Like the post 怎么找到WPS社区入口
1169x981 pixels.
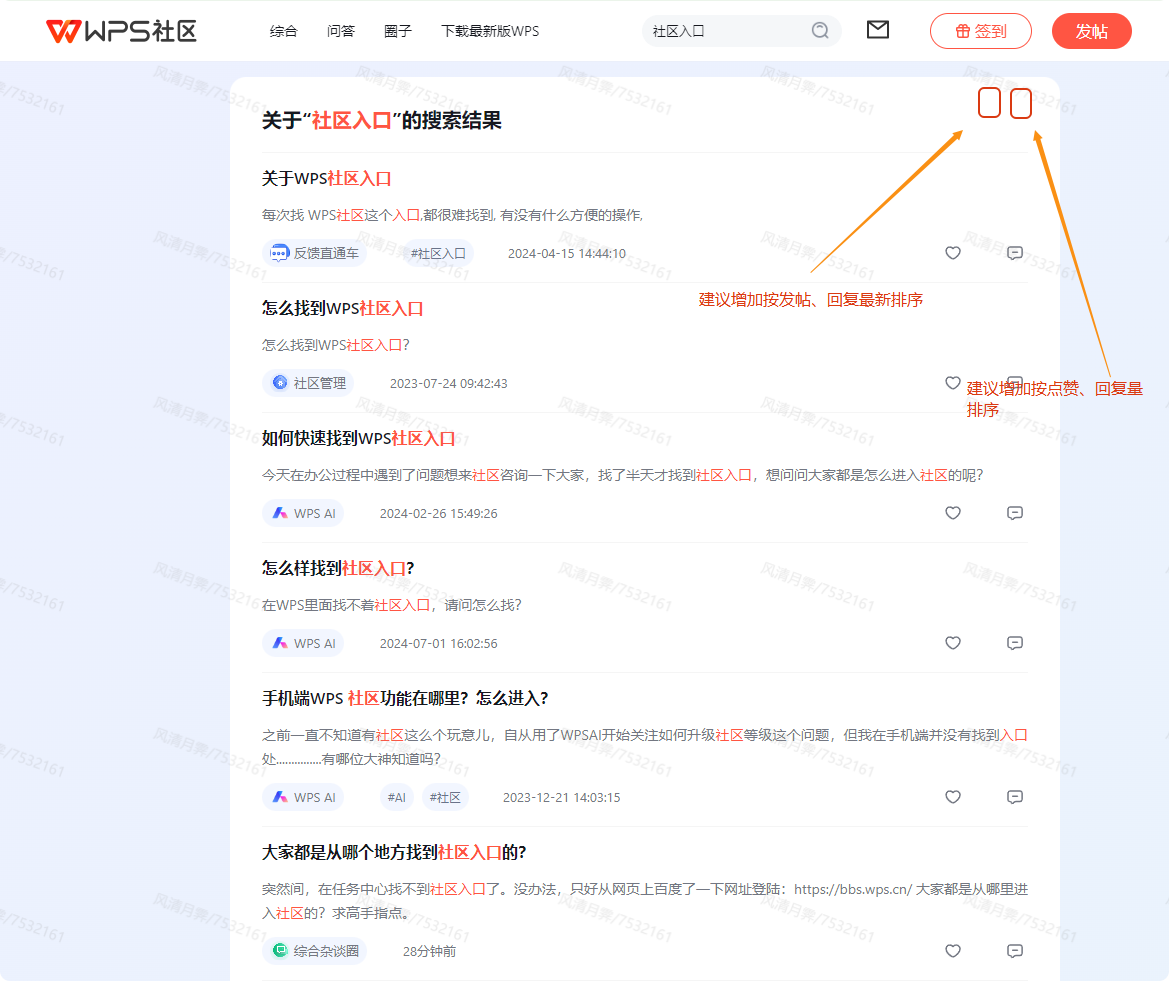953,383
